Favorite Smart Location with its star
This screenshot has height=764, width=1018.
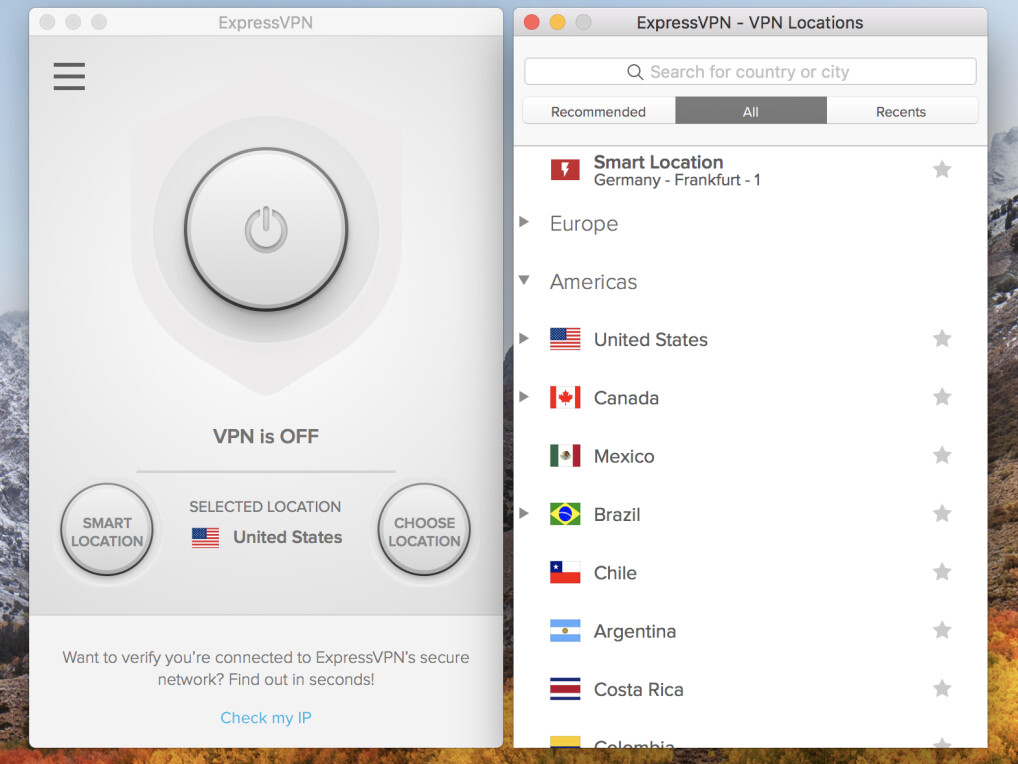click(x=942, y=170)
